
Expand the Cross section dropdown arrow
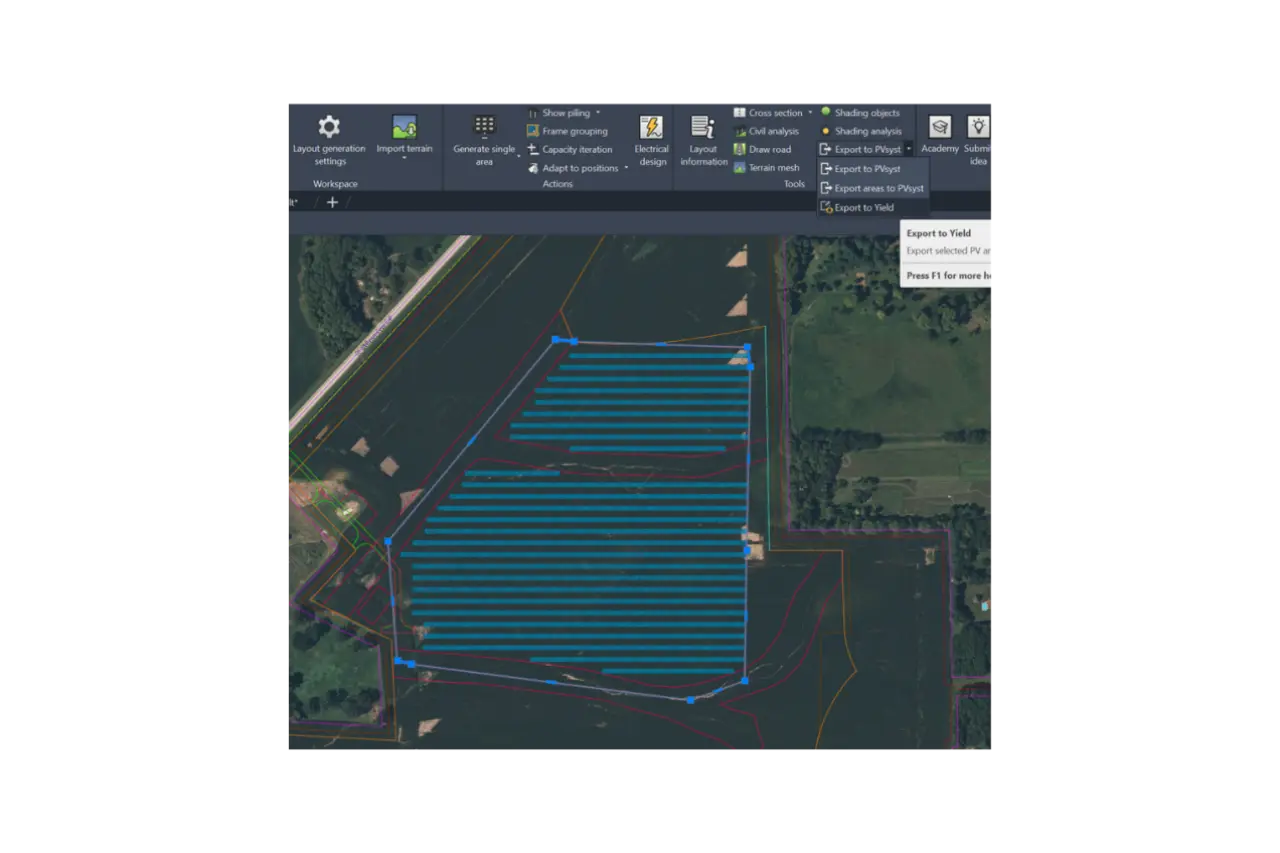click(810, 113)
